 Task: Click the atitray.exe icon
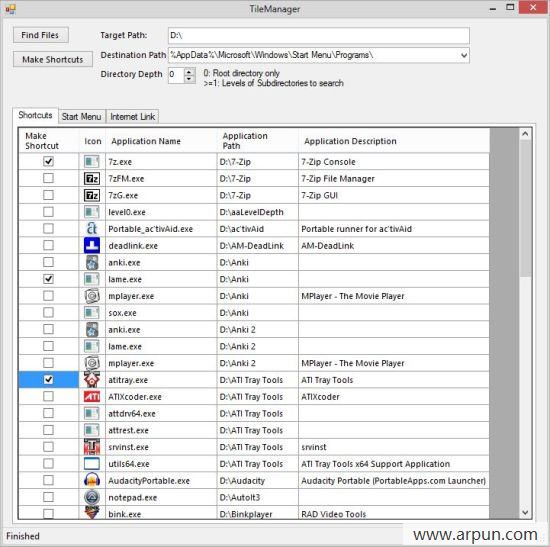[x=92, y=380]
